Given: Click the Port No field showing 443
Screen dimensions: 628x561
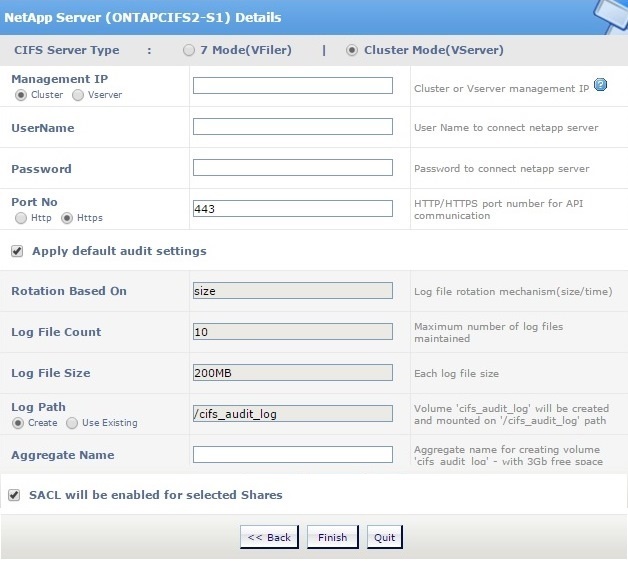Looking at the screenshot, I should [293, 209].
